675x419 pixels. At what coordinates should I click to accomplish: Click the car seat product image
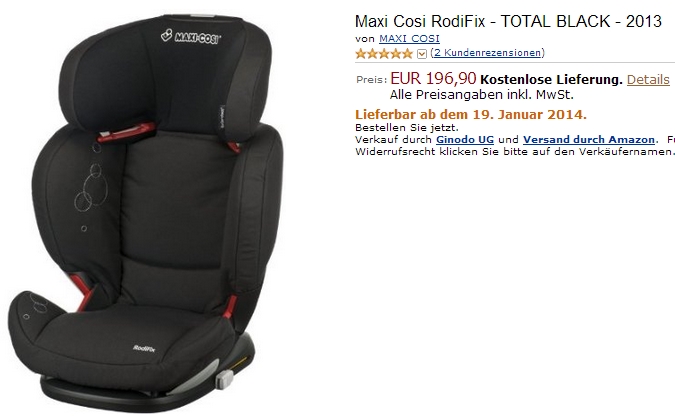click(146, 213)
